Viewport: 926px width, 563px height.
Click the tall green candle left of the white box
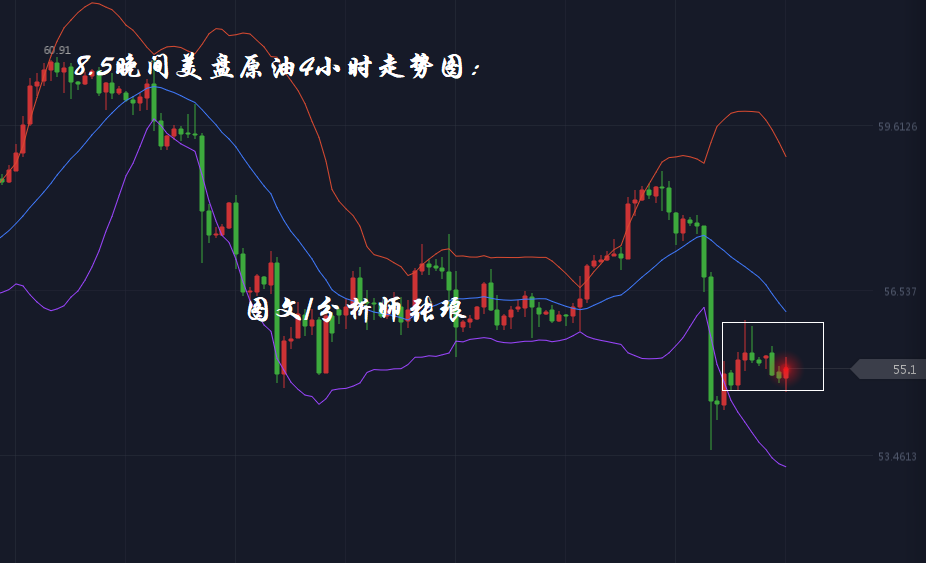711,335
